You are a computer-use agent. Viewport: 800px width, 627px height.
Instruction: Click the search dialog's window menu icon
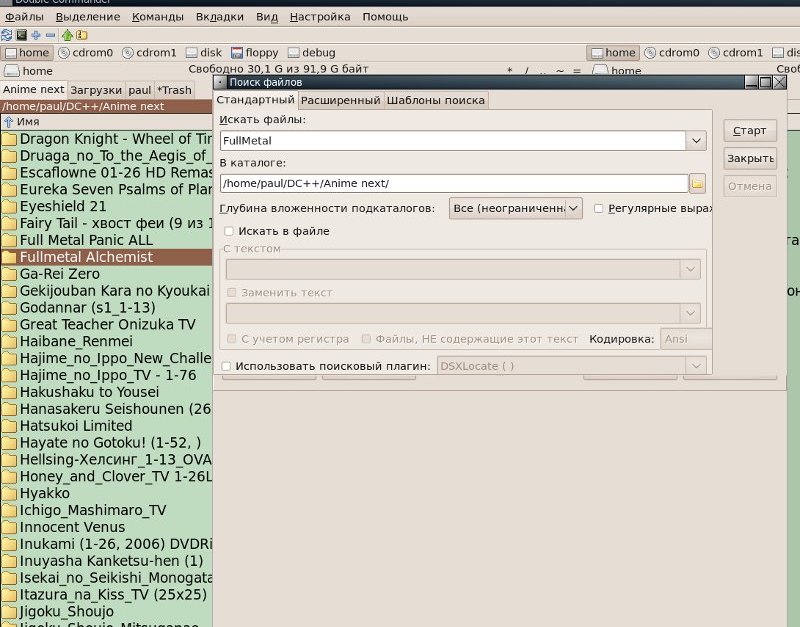coord(220,82)
